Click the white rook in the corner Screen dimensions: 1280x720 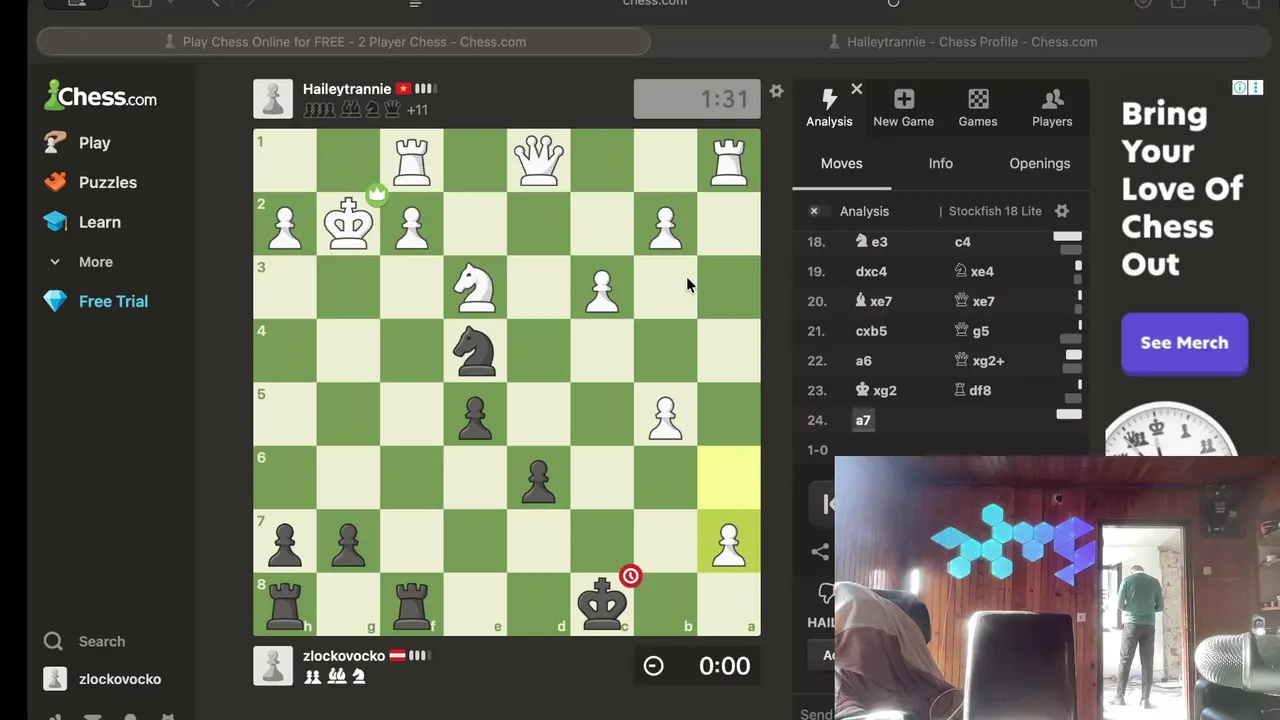[728, 160]
